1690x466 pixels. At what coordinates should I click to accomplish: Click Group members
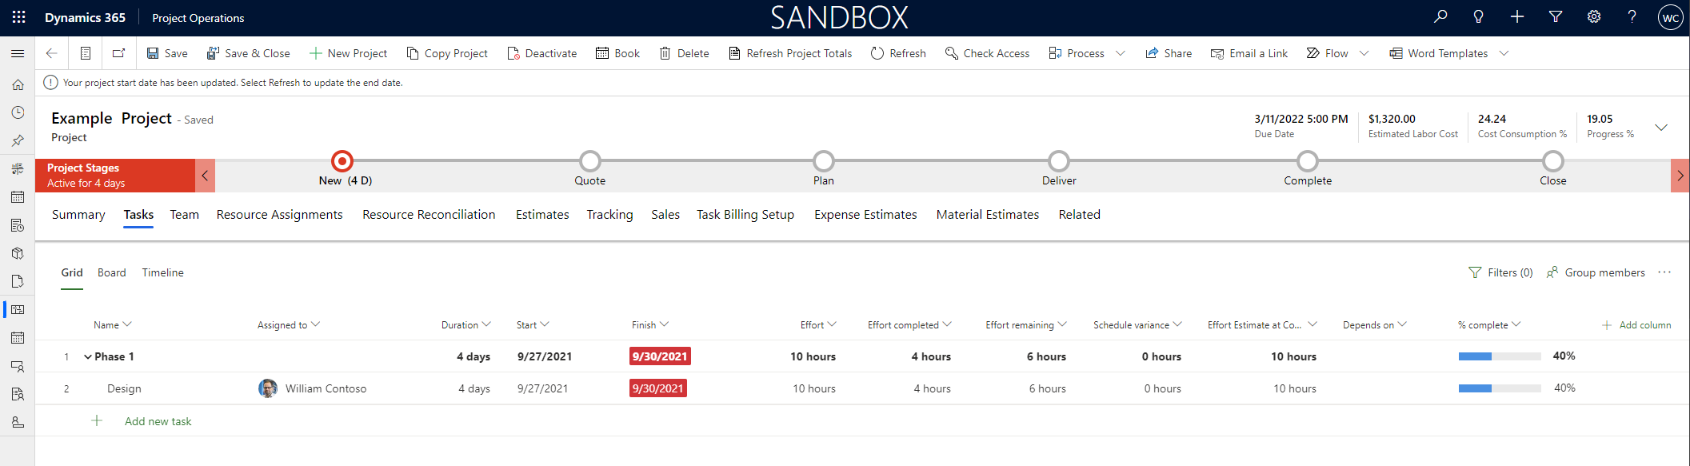1596,273
